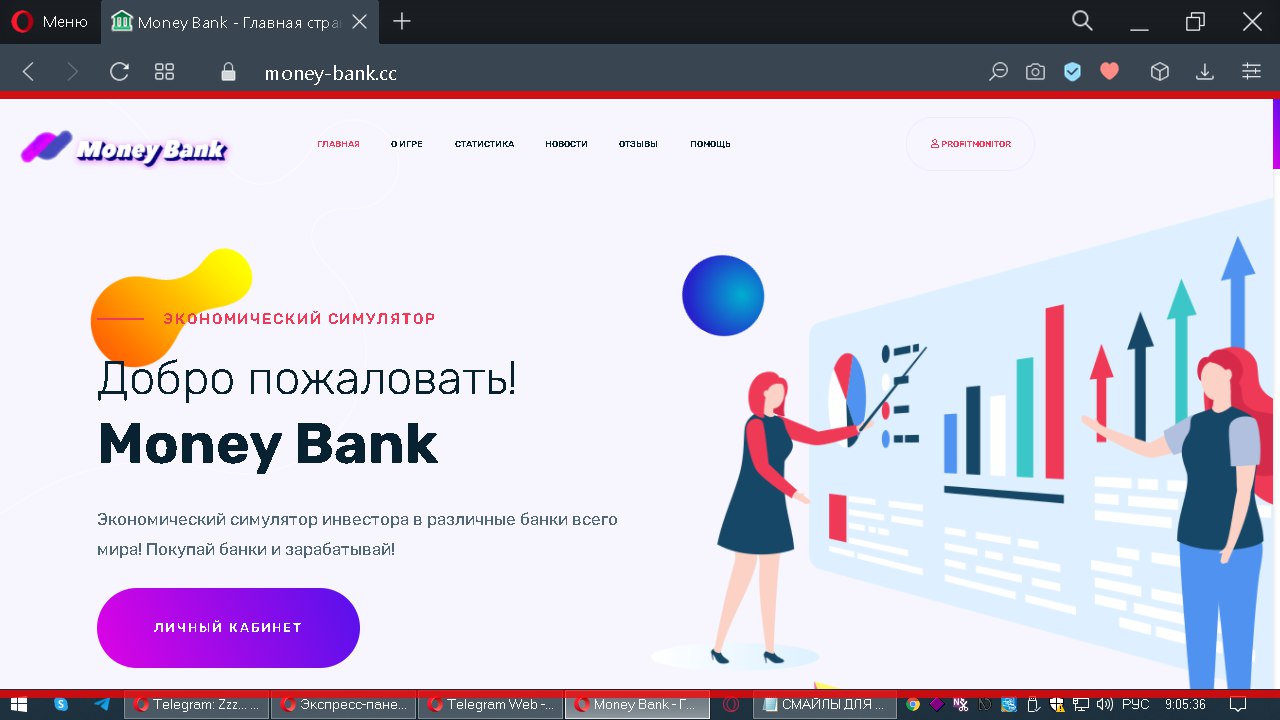
Task: Click the snapshot camera icon in address bar
Action: pos(1035,71)
